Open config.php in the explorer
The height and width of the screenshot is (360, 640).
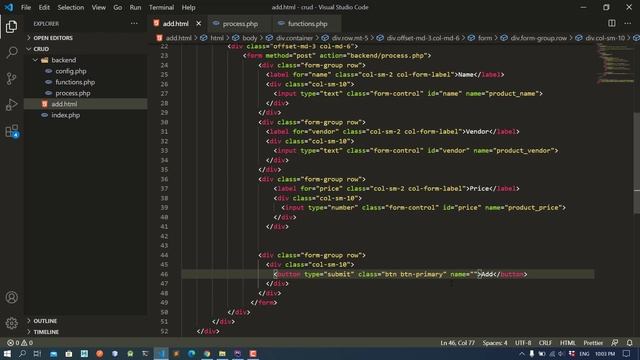[71, 71]
